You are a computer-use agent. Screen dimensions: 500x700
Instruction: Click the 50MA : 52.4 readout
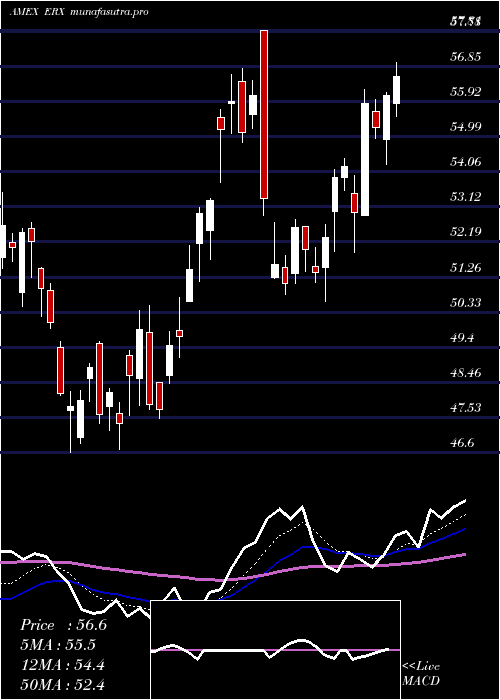(x=62, y=684)
